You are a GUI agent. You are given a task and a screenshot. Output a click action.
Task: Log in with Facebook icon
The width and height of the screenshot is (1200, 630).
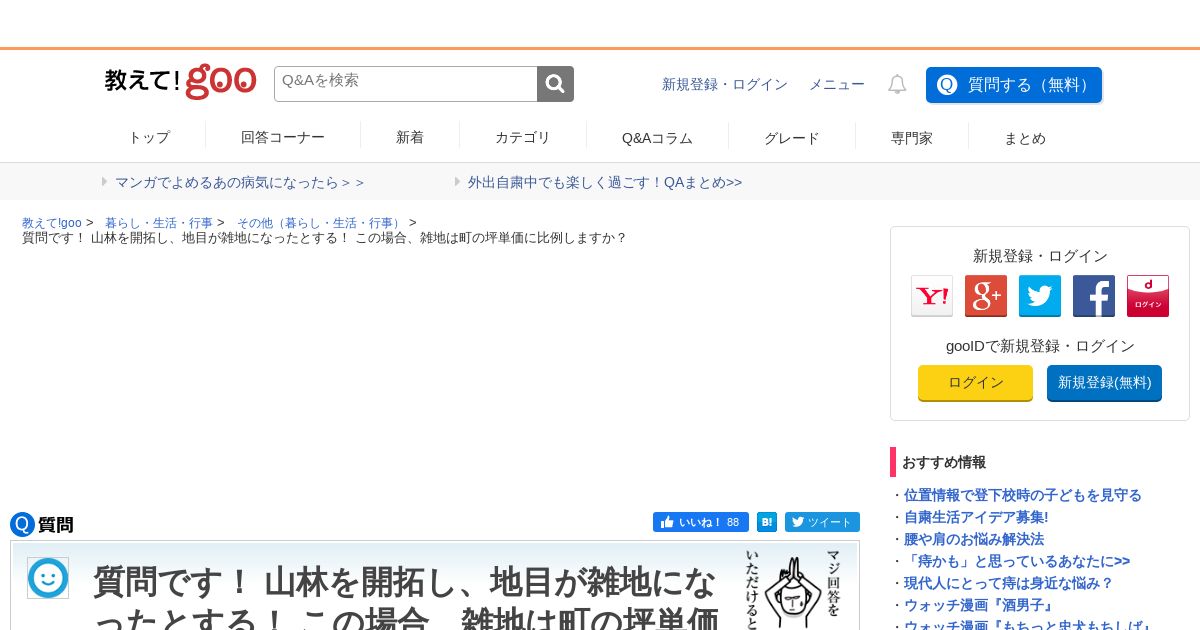[x=1094, y=296]
